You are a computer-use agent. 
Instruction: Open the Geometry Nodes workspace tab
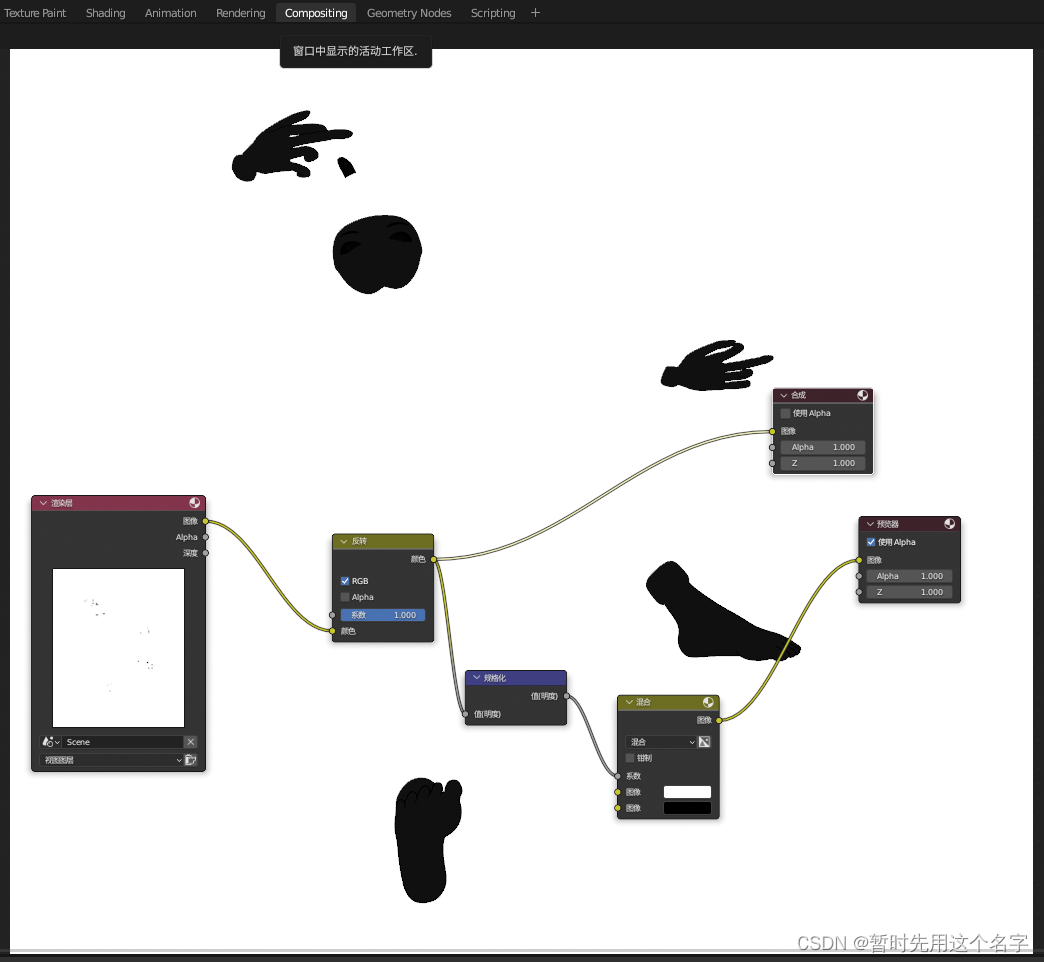click(x=409, y=13)
